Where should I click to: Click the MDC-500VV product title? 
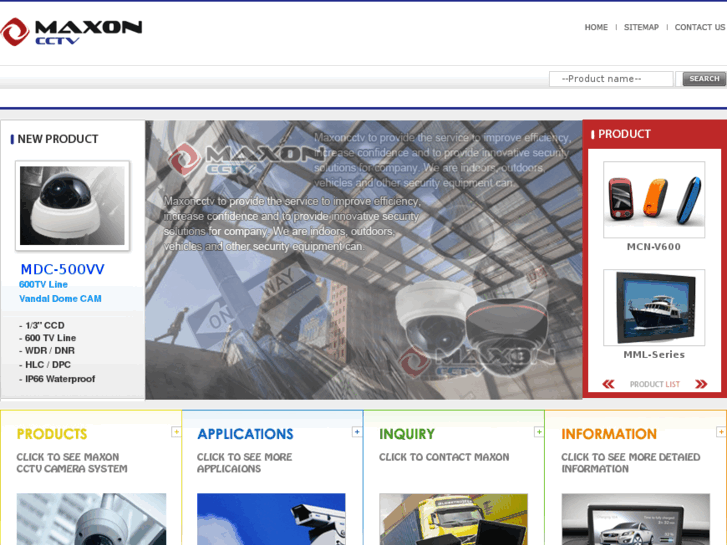63,269
